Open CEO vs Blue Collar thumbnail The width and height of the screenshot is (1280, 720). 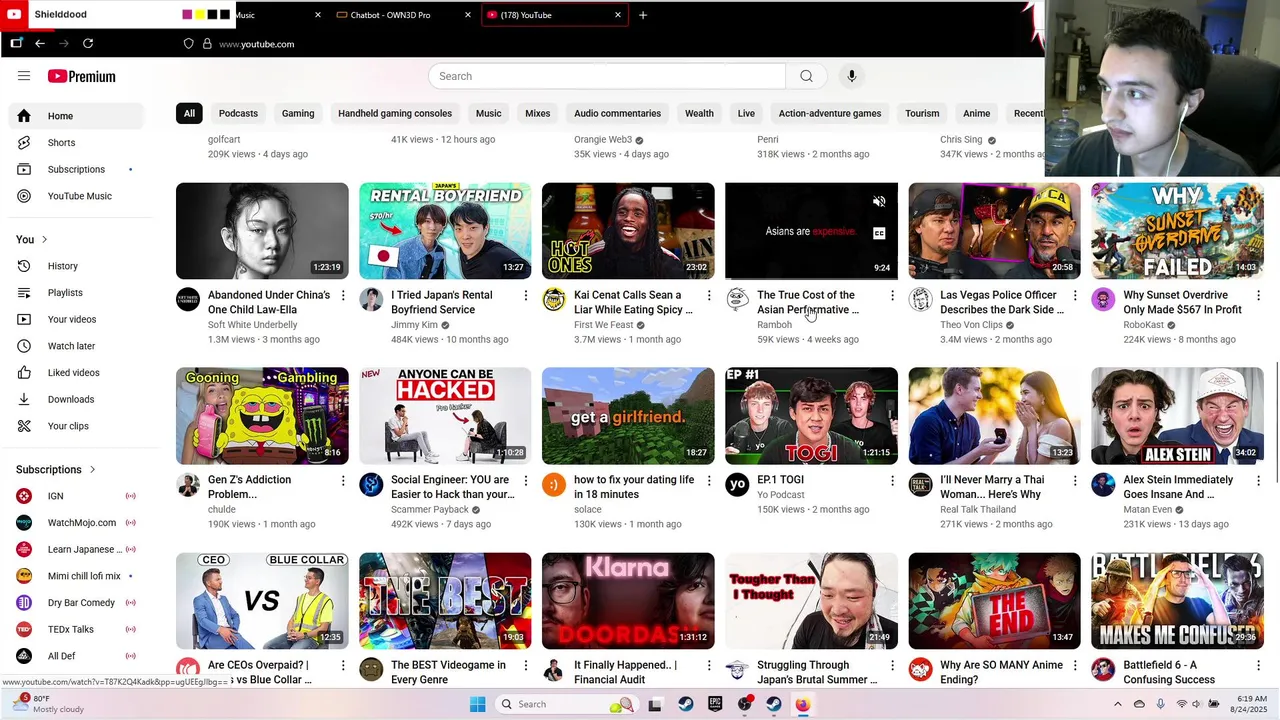[262, 601]
